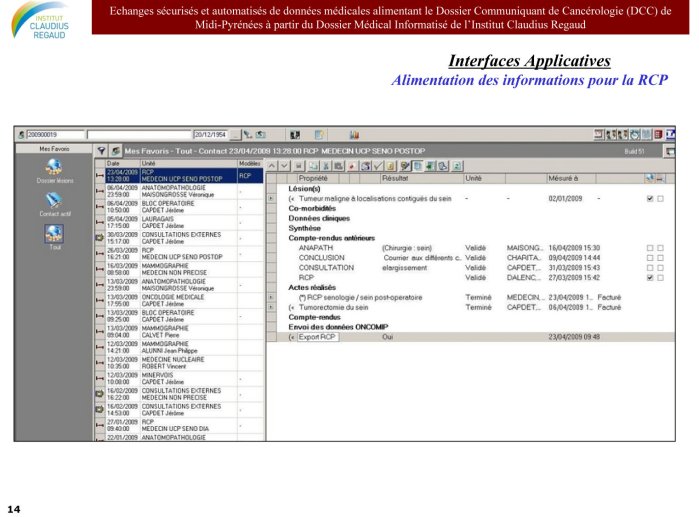This screenshot has width=699, height=517.
Task: Sort the contact list by Date column
Action: click(122, 164)
